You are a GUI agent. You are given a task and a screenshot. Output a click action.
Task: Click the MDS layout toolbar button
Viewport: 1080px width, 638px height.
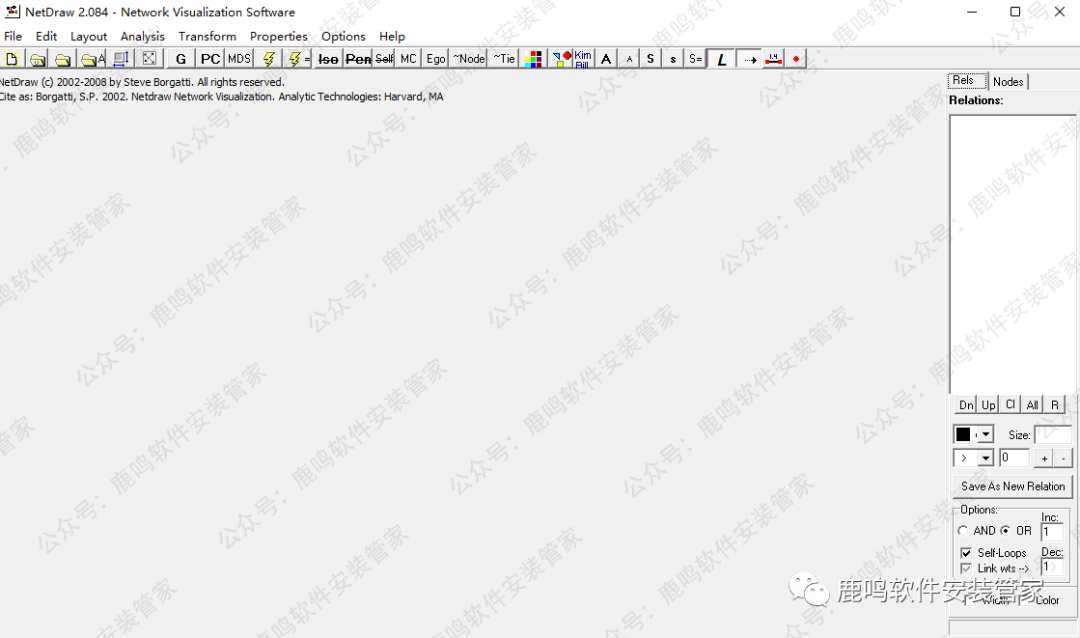click(239, 59)
